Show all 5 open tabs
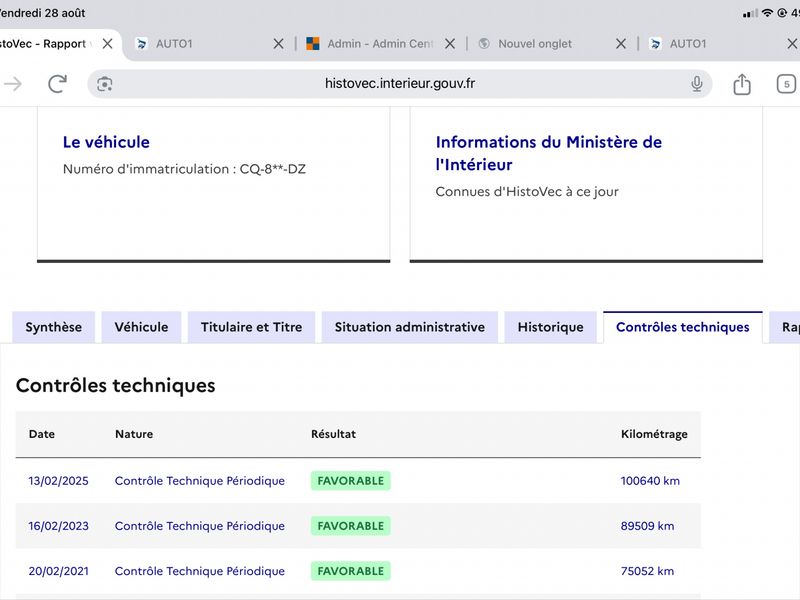 pyautogui.click(x=786, y=84)
